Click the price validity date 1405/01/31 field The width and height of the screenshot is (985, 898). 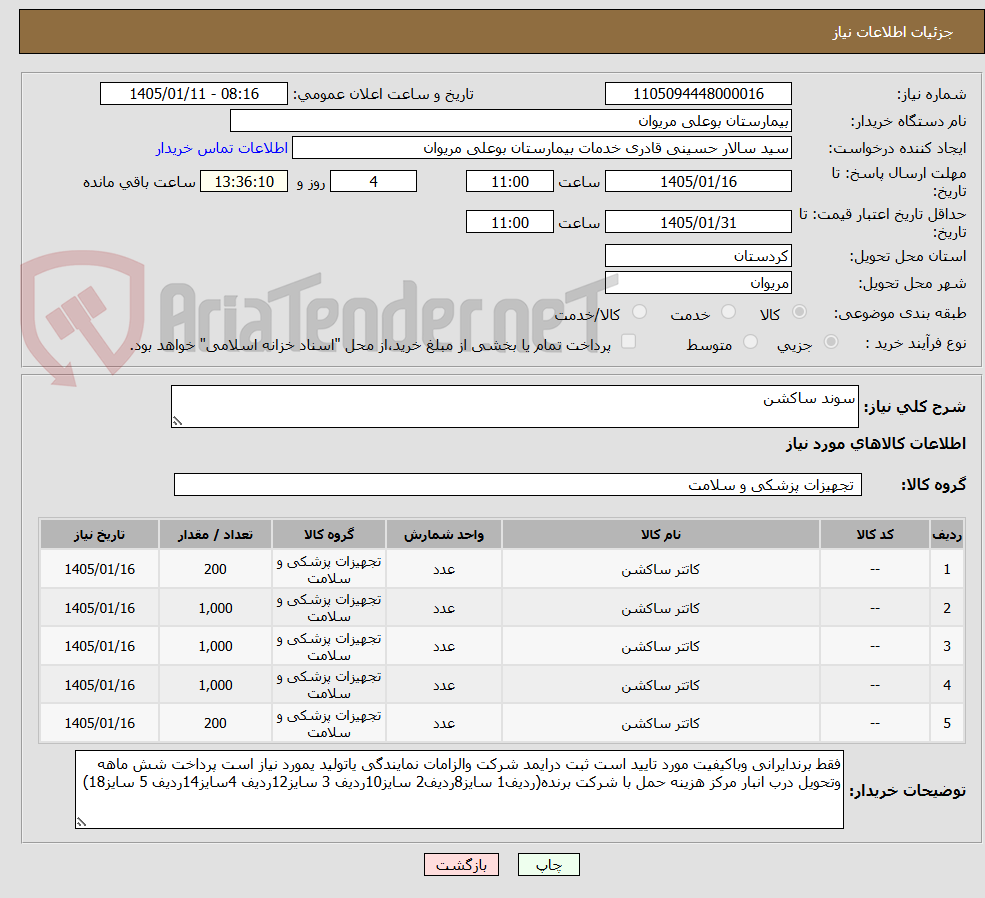[698, 222]
